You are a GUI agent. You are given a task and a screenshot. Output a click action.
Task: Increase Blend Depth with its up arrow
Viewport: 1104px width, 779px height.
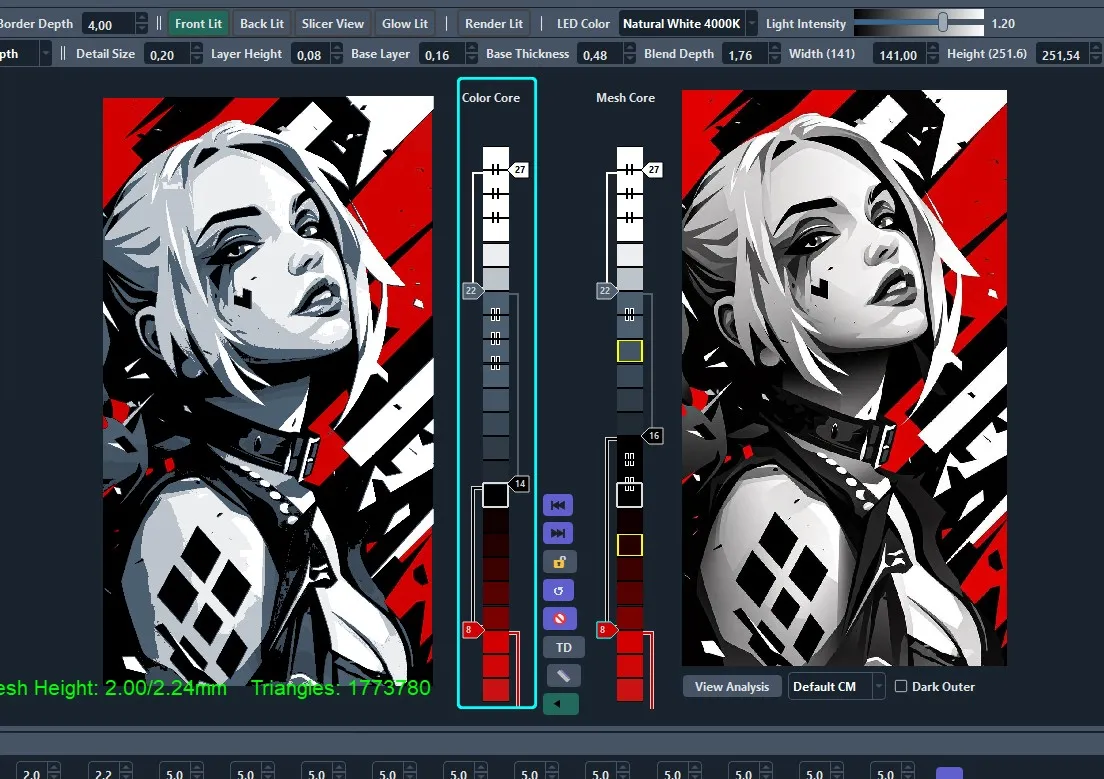[x=774, y=49]
